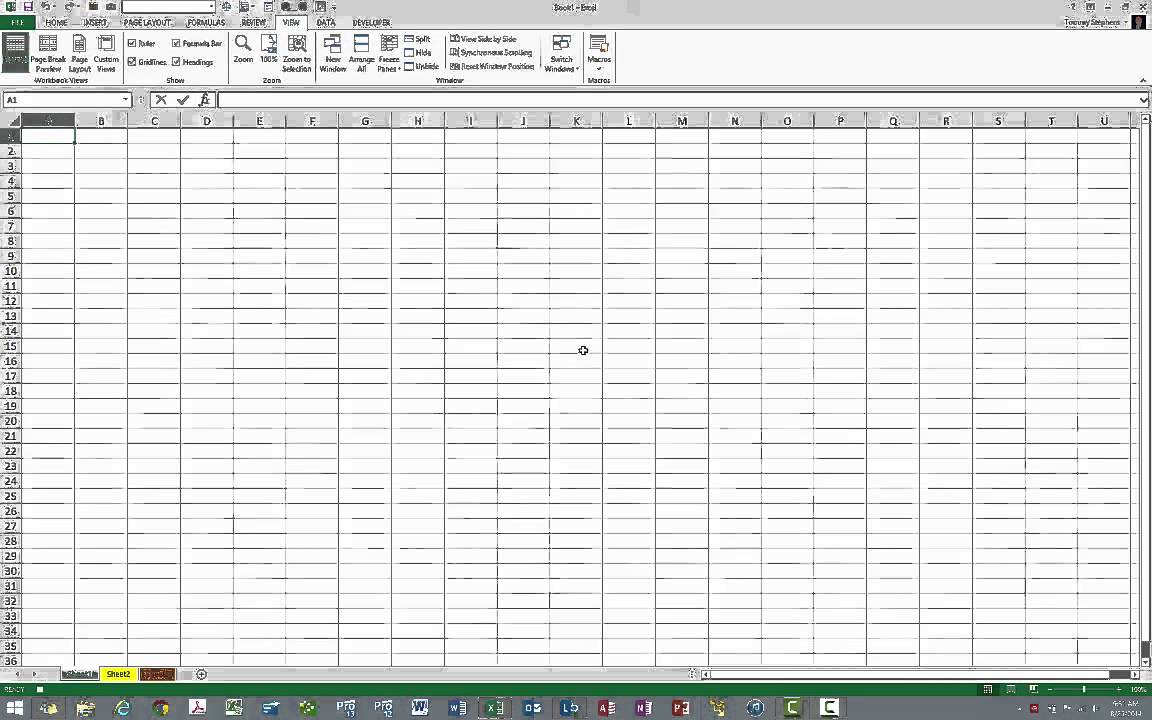Image resolution: width=1152 pixels, height=720 pixels.
Task: Open the Zoom dialog magnifier
Action: tap(243, 50)
